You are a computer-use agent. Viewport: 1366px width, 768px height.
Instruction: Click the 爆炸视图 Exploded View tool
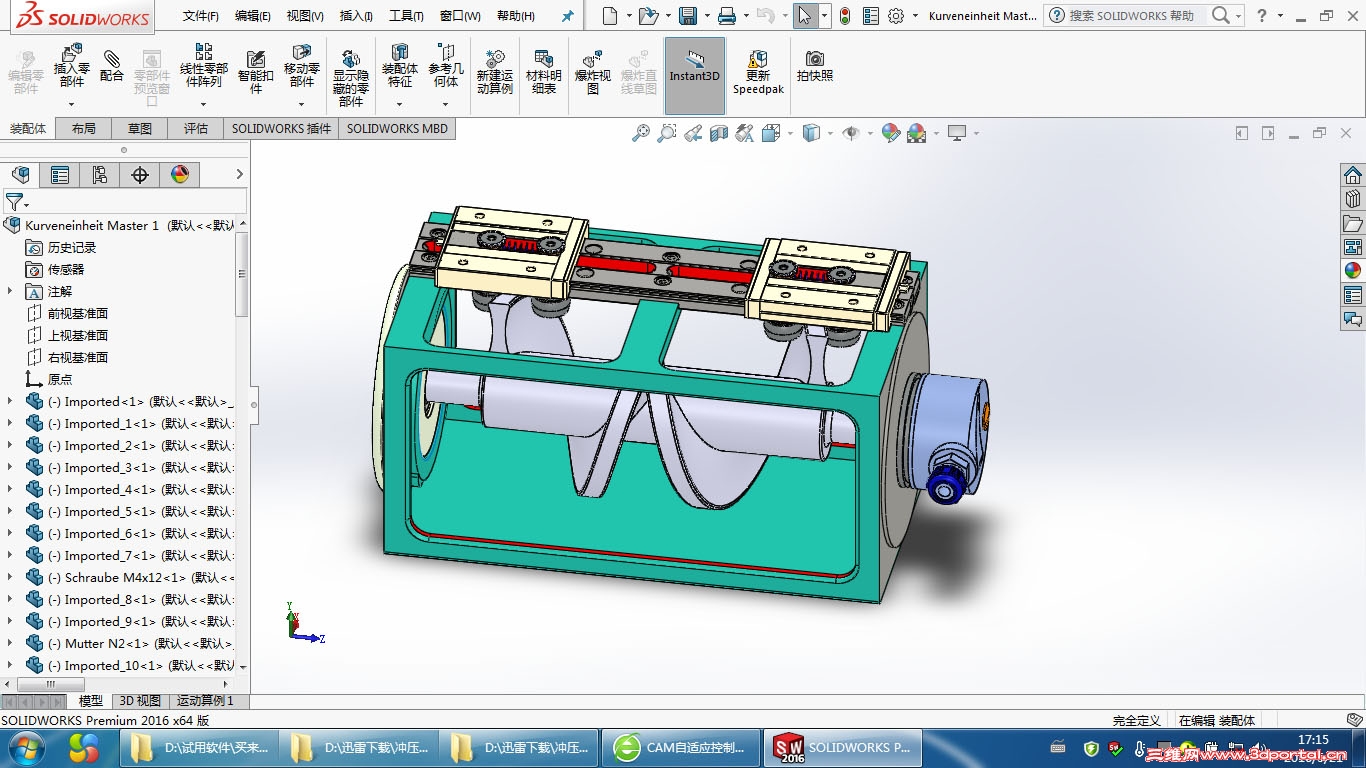593,71
